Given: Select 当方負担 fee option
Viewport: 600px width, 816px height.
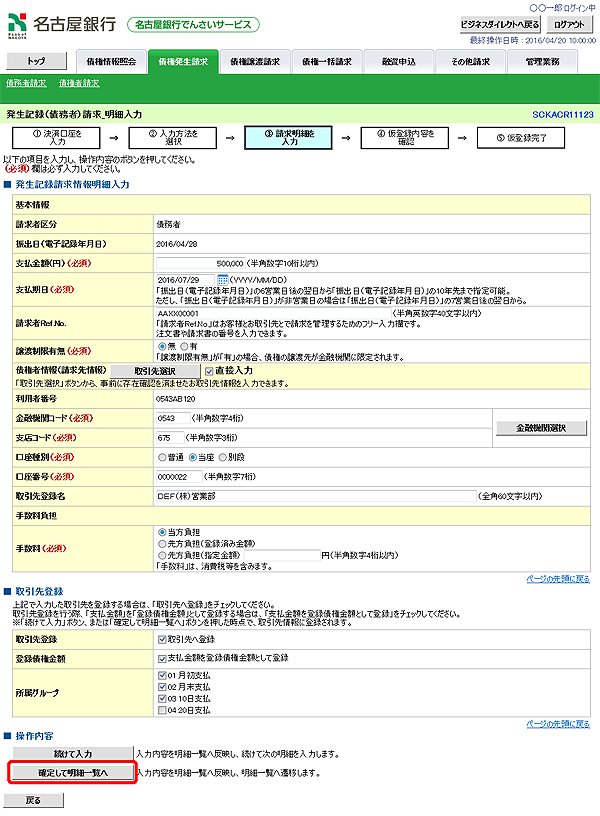Looking at the screenshot, I should coord(162,532).
